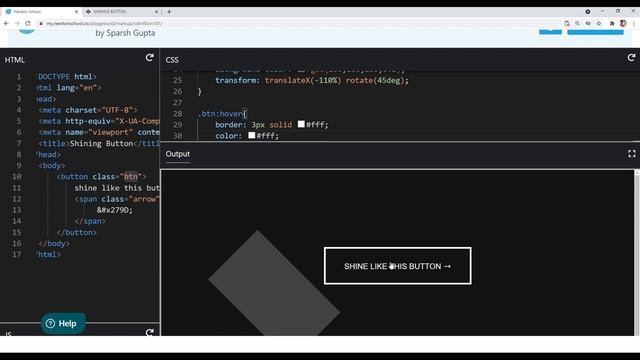640x360 pixels.
Task: Click the 'by Sparsh Gupta' author text
Action: (x=125, y=33)
